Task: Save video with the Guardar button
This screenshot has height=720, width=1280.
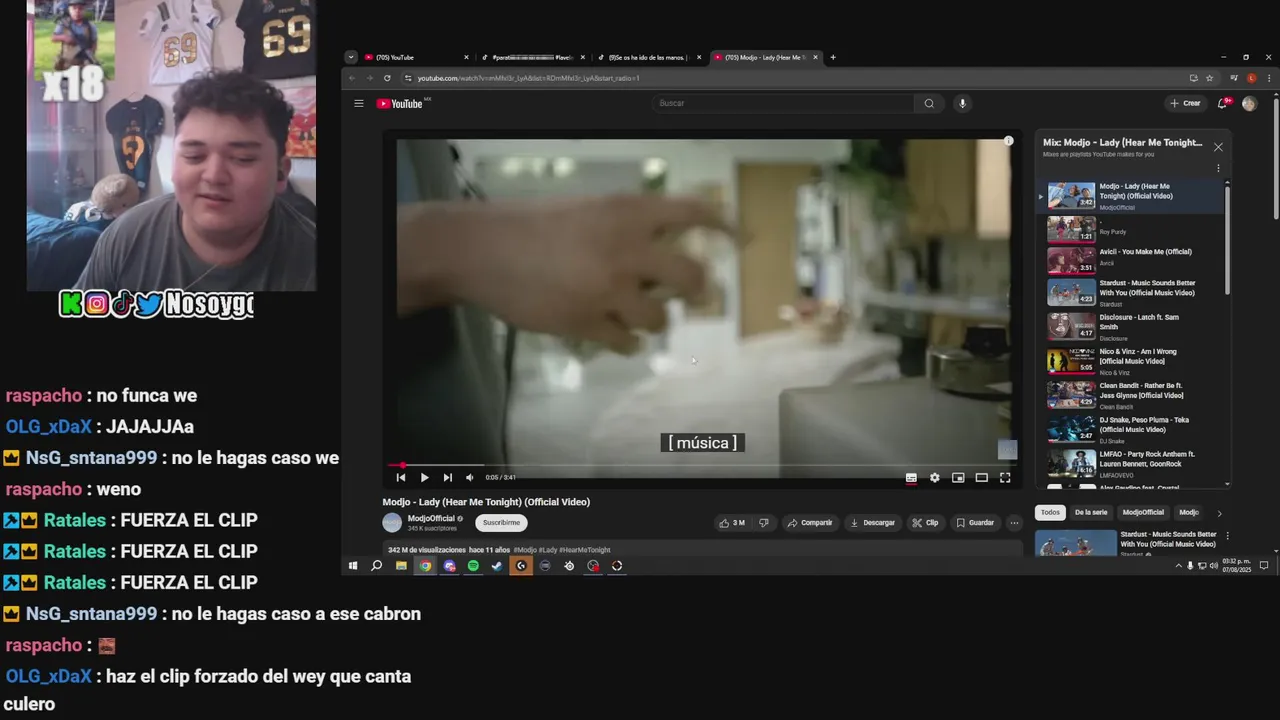Action: coord(975,522)
